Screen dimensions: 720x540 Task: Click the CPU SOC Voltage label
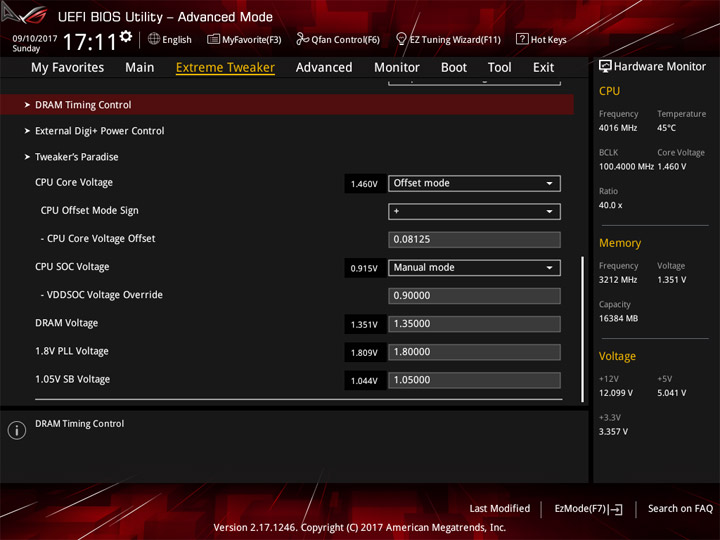[x=72, y=267]
